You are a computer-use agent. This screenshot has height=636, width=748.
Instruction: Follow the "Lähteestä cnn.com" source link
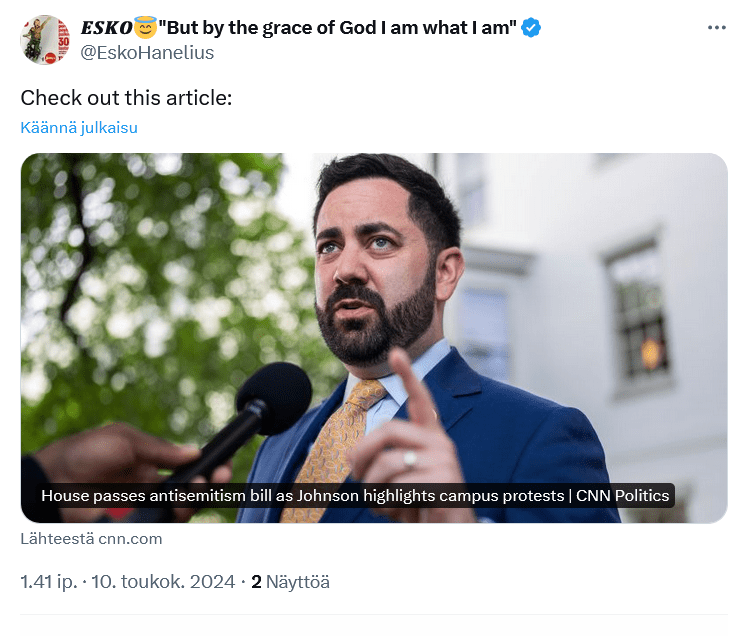[x=91, y=539]
